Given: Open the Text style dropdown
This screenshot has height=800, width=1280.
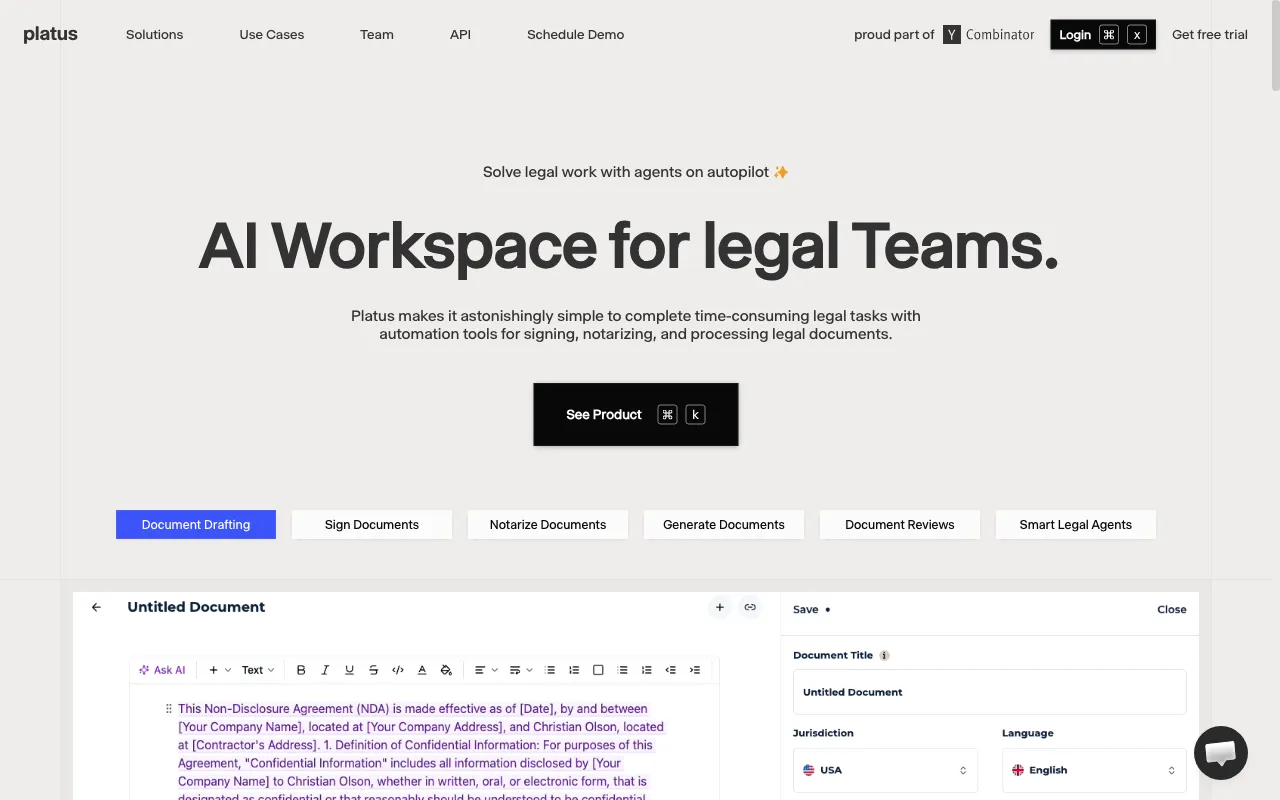Looking at the screenshot, I should click(258, 670).
